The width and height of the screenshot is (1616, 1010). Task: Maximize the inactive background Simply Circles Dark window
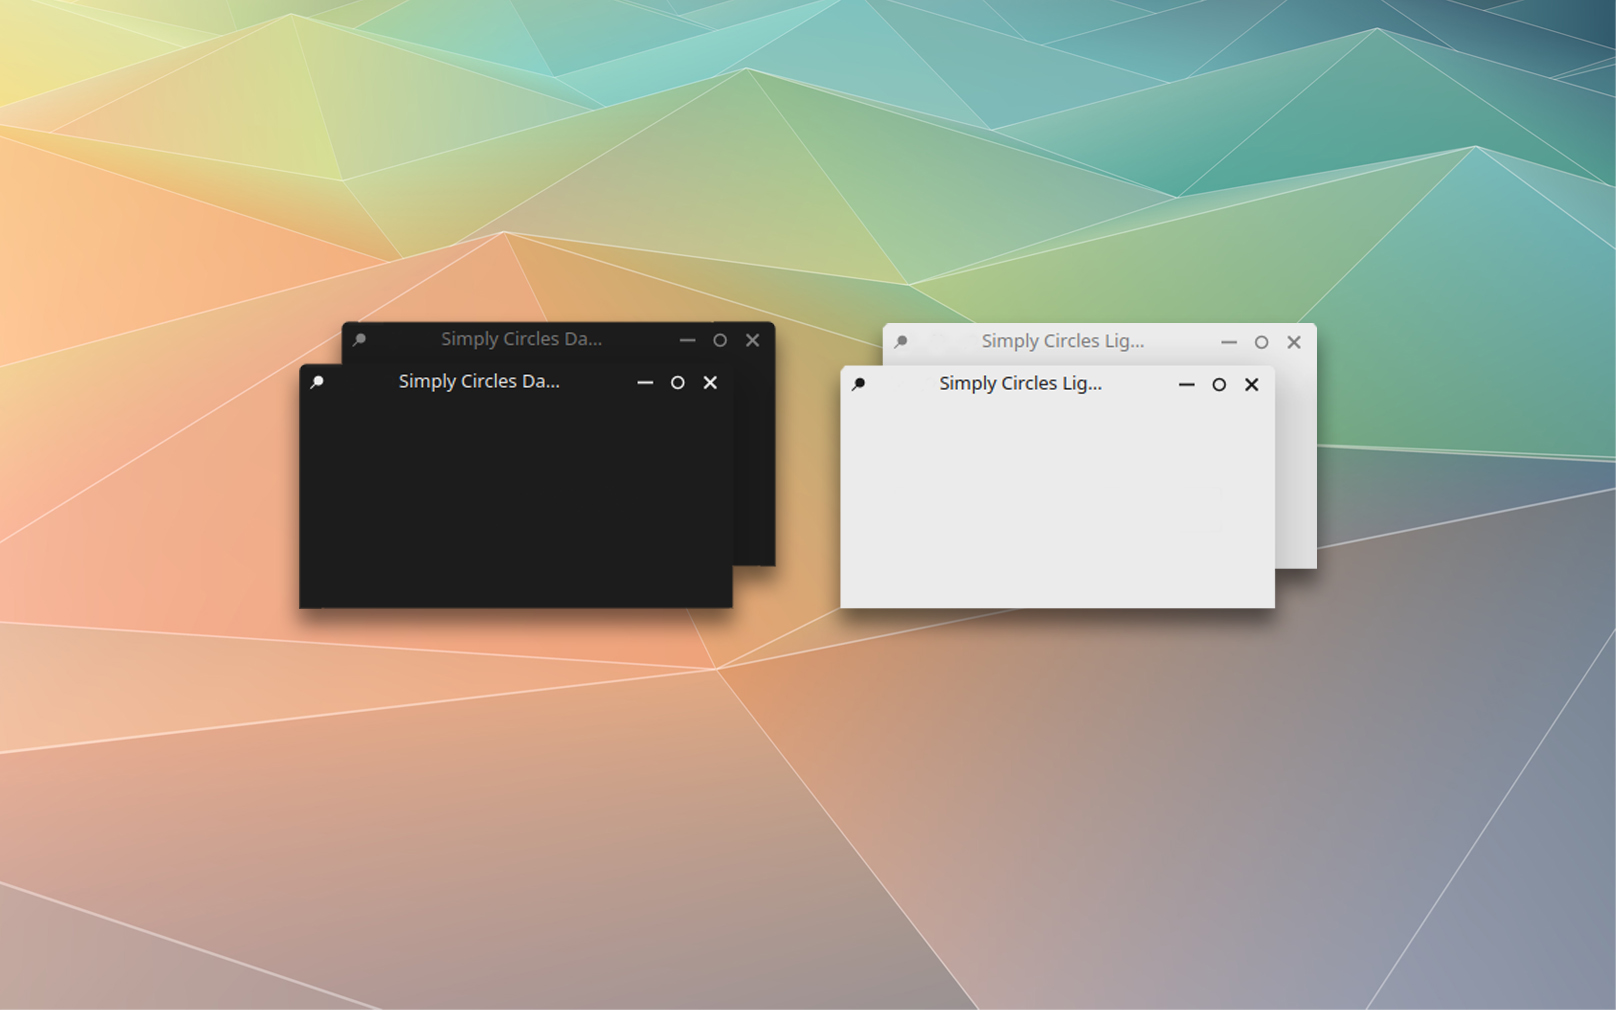click(x=720, y=340)
